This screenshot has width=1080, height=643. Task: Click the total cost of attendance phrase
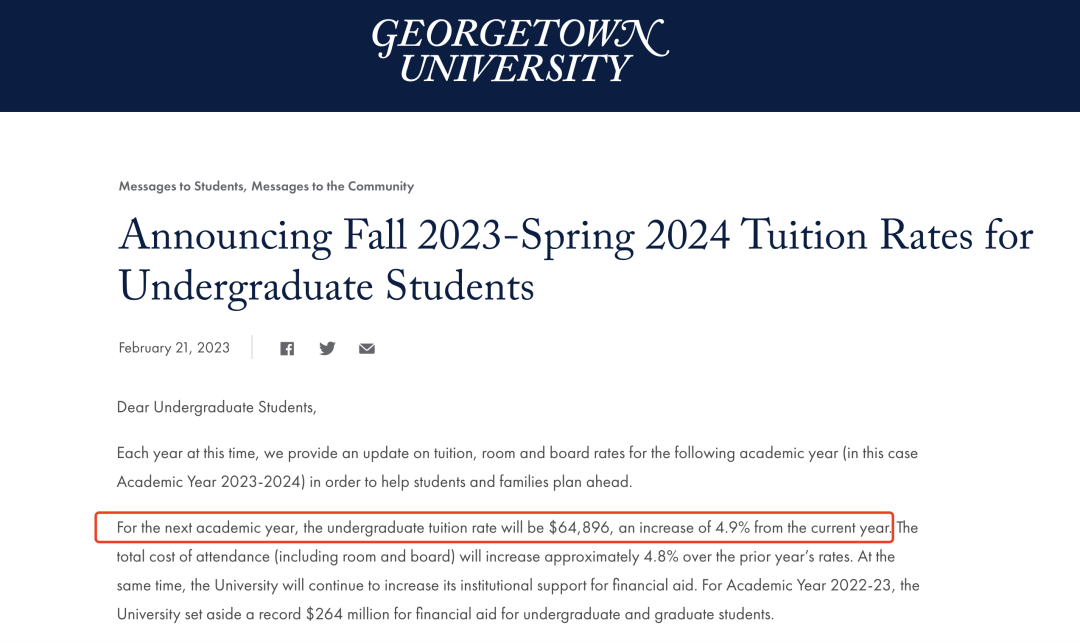(x=193, y=556)
